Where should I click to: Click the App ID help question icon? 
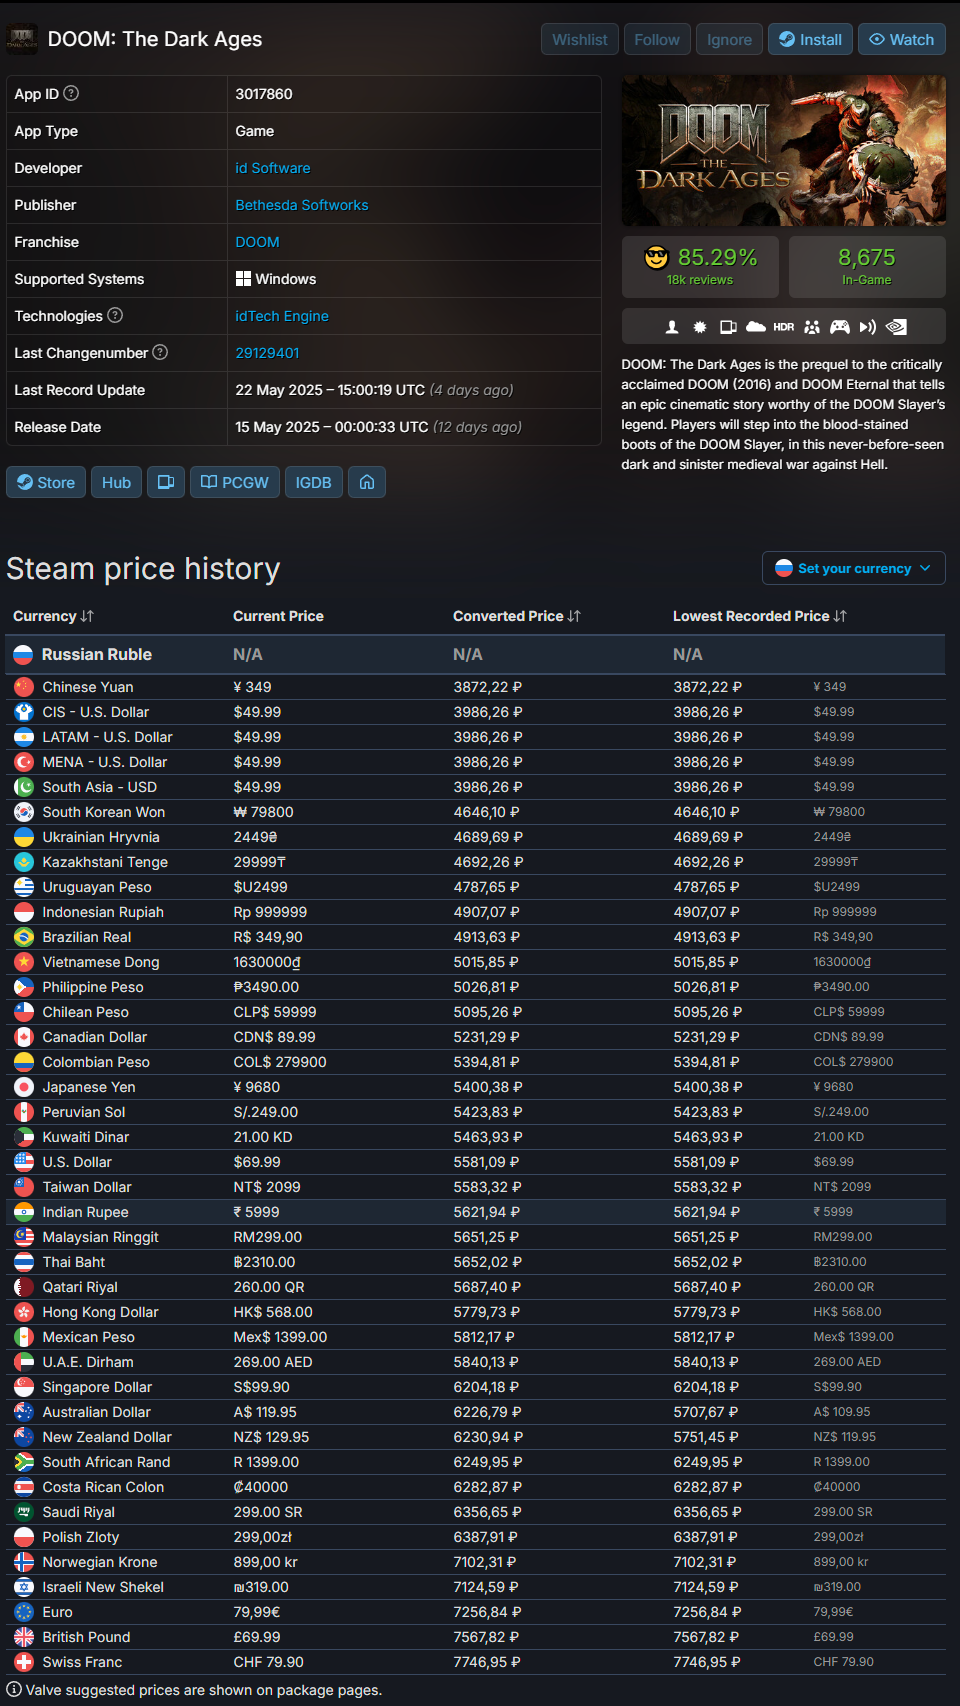tap(71, 93)
